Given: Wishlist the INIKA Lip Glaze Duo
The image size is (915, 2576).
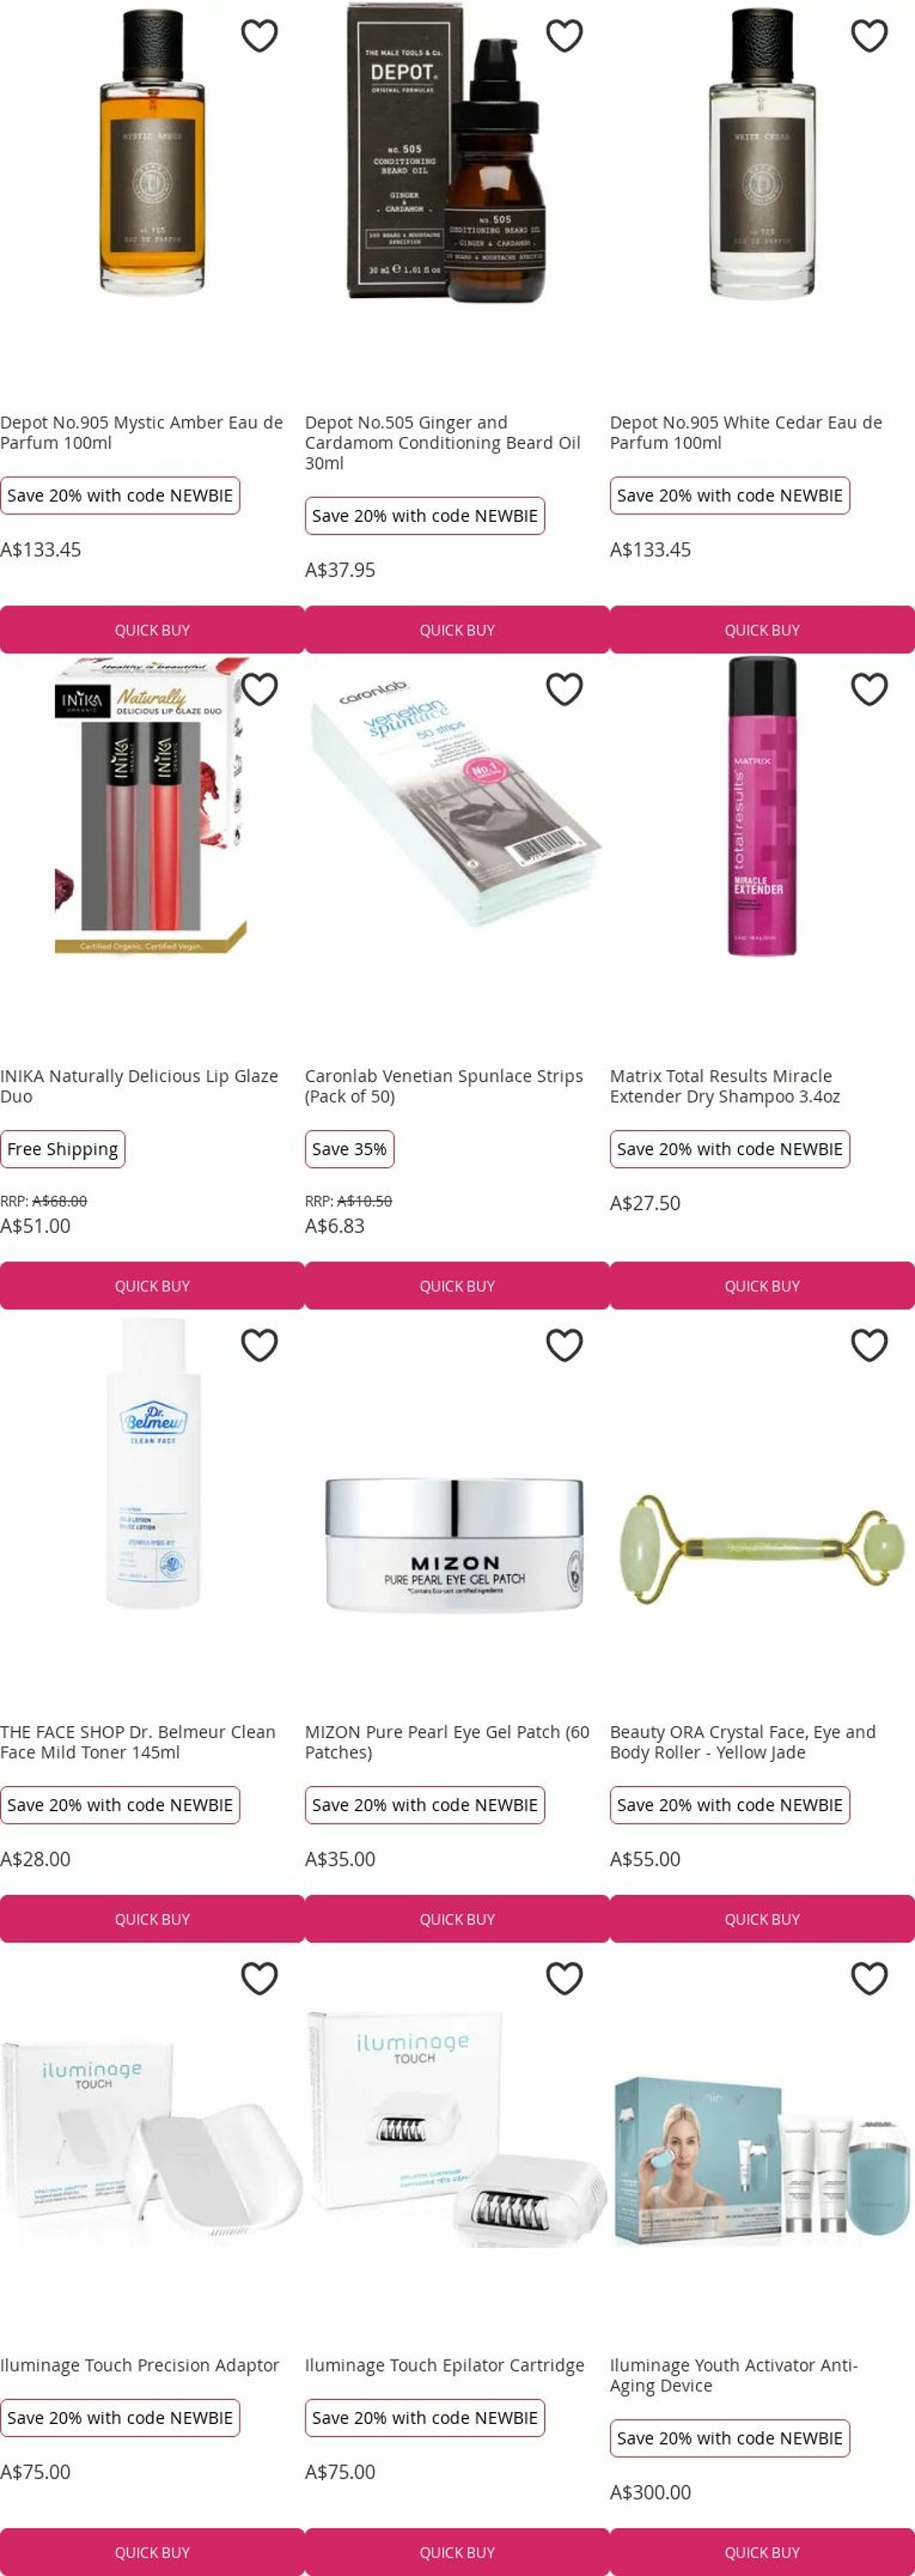Looking at the screenshot, I should point(259,689).
